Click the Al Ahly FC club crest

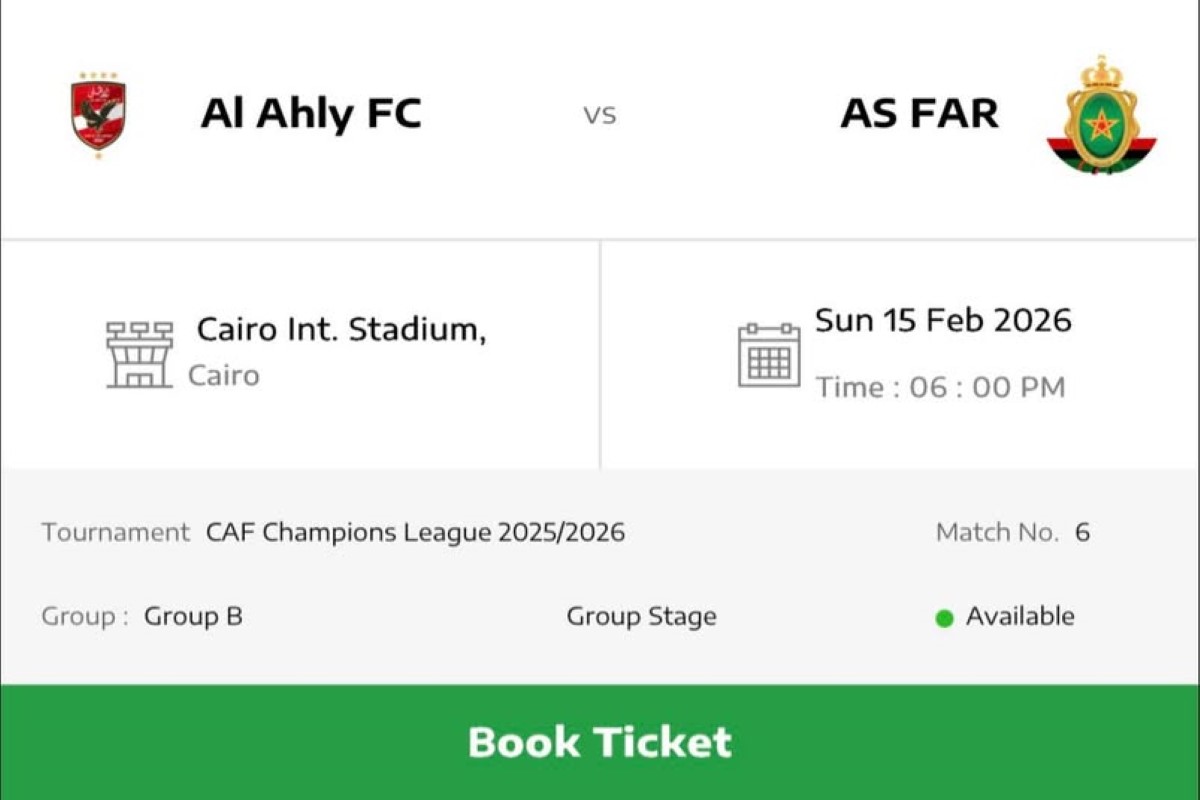pos(98,115)
